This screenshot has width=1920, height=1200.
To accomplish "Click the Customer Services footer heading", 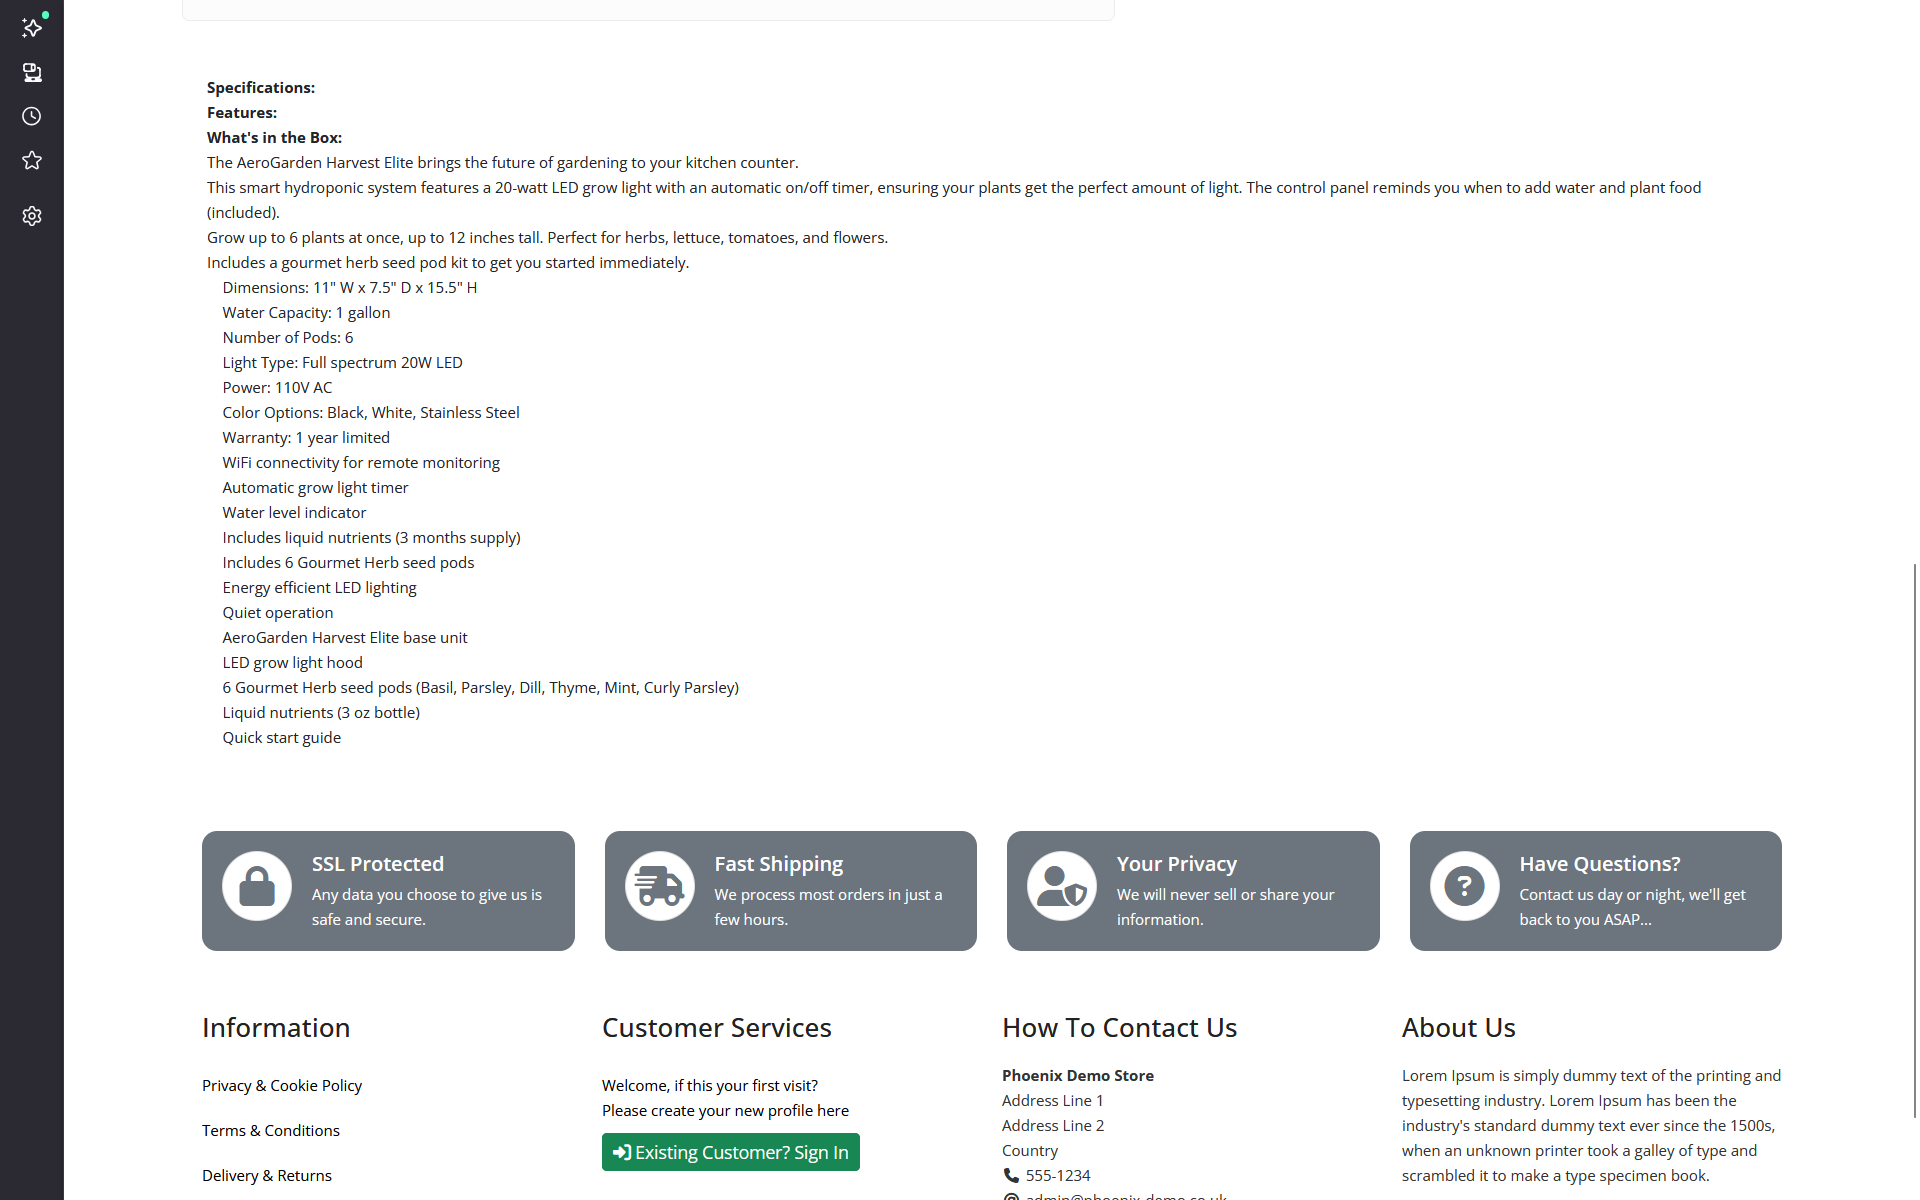I will click(x=717, y=1028).
